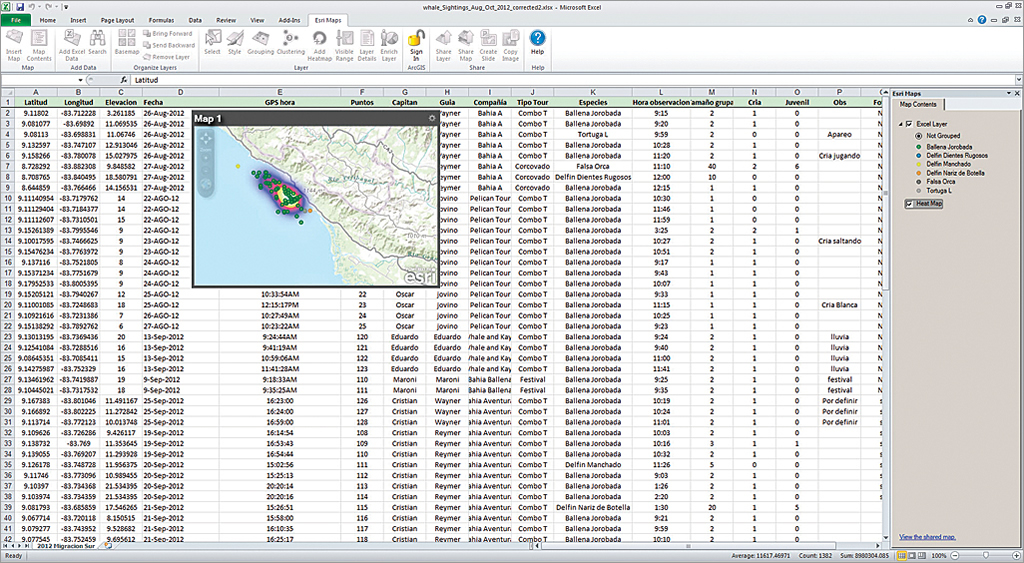
Task: Toggle the Heat Map checkbox
Action: tap(909, 204)
